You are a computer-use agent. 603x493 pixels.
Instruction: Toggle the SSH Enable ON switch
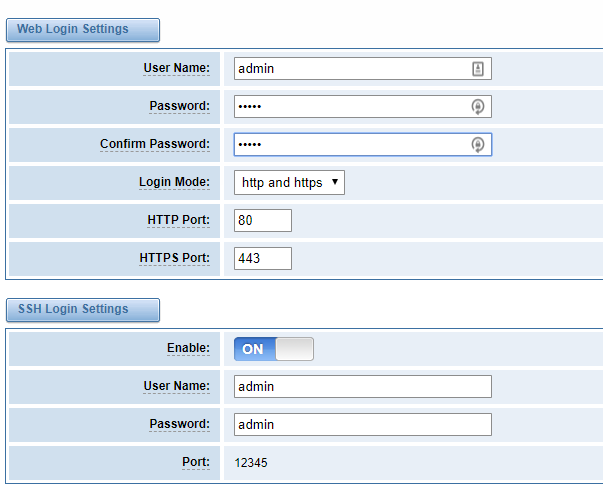click(274, 349)
